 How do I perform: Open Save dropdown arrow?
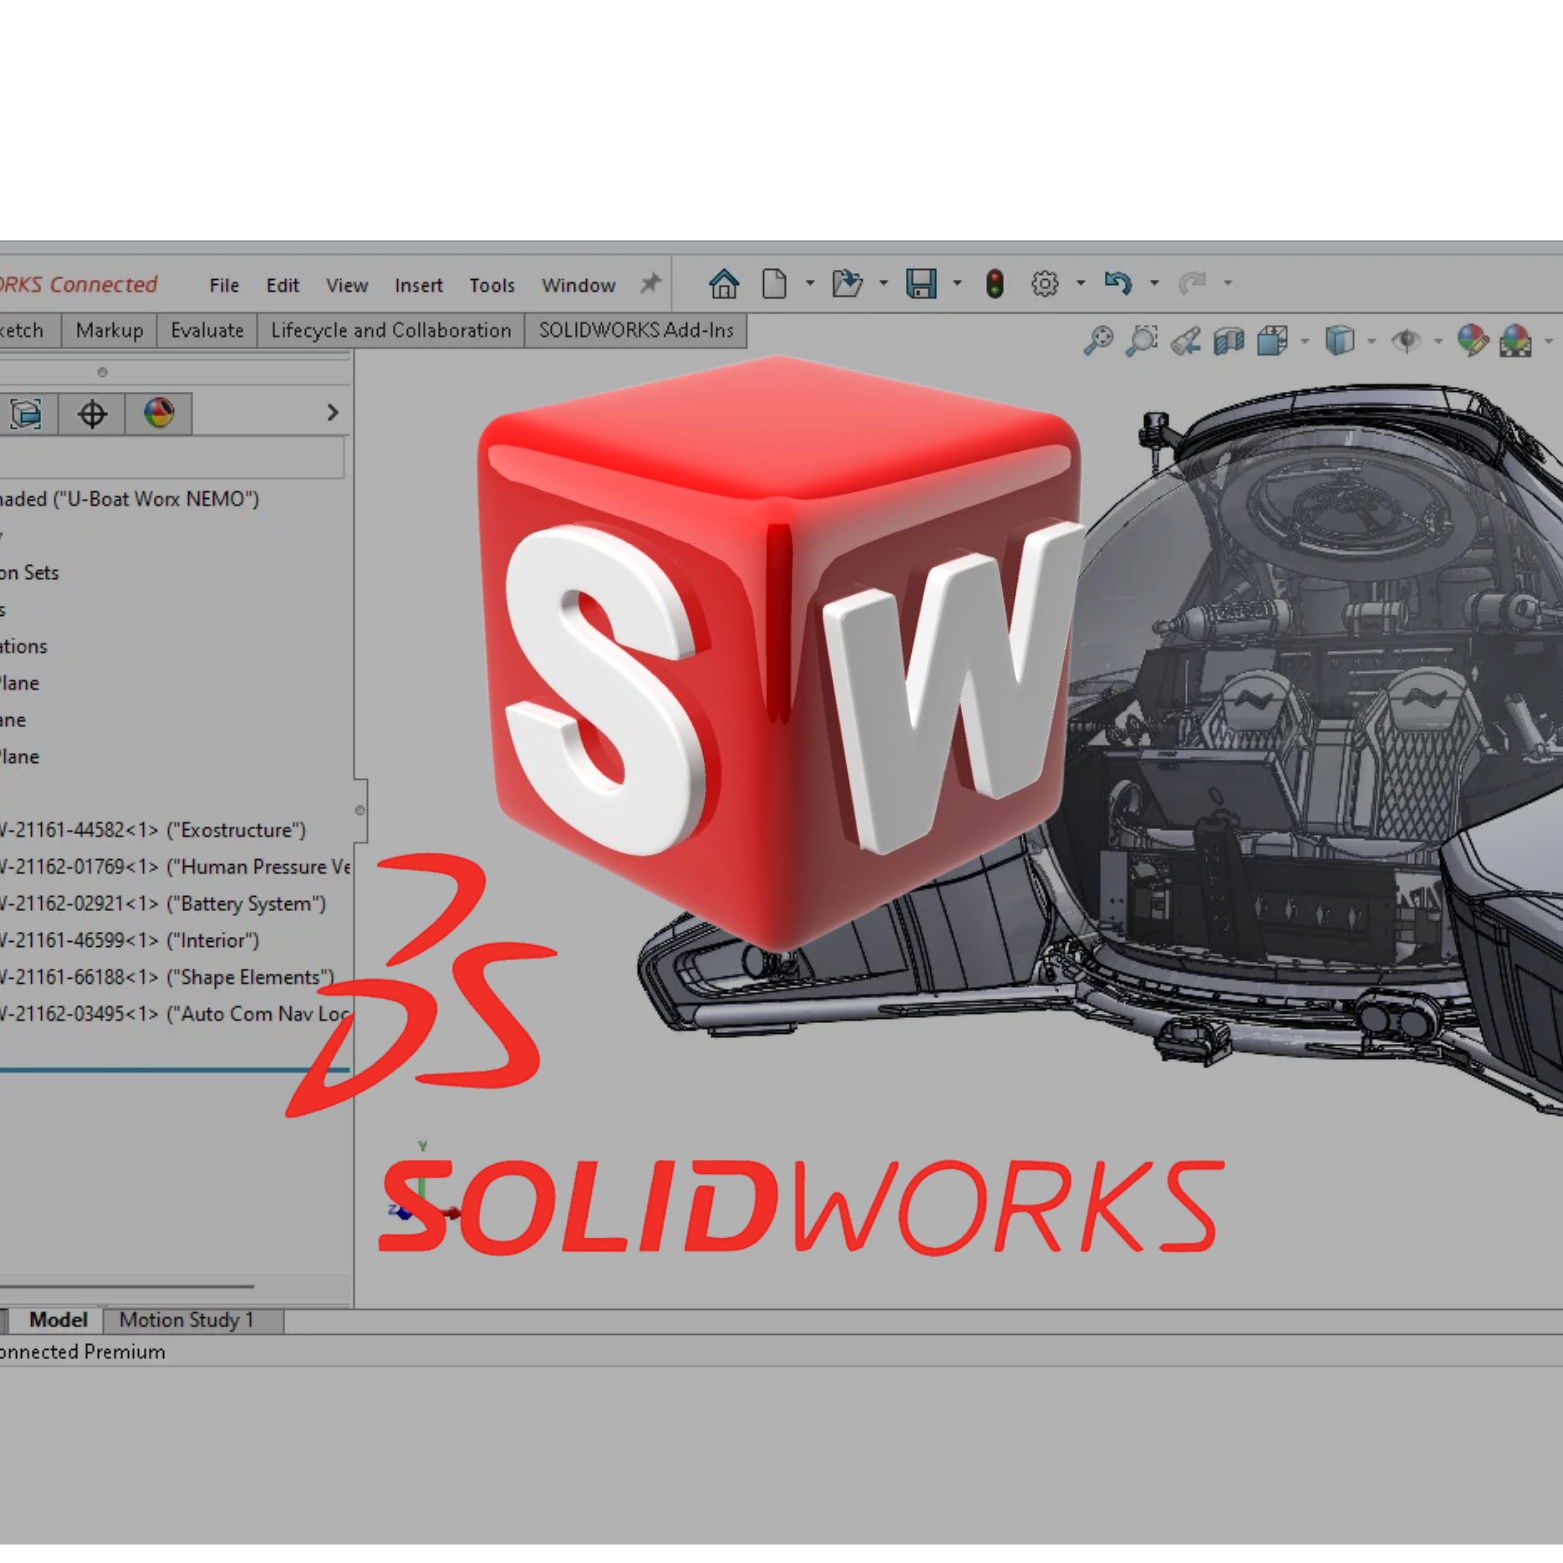coord(957,284)
